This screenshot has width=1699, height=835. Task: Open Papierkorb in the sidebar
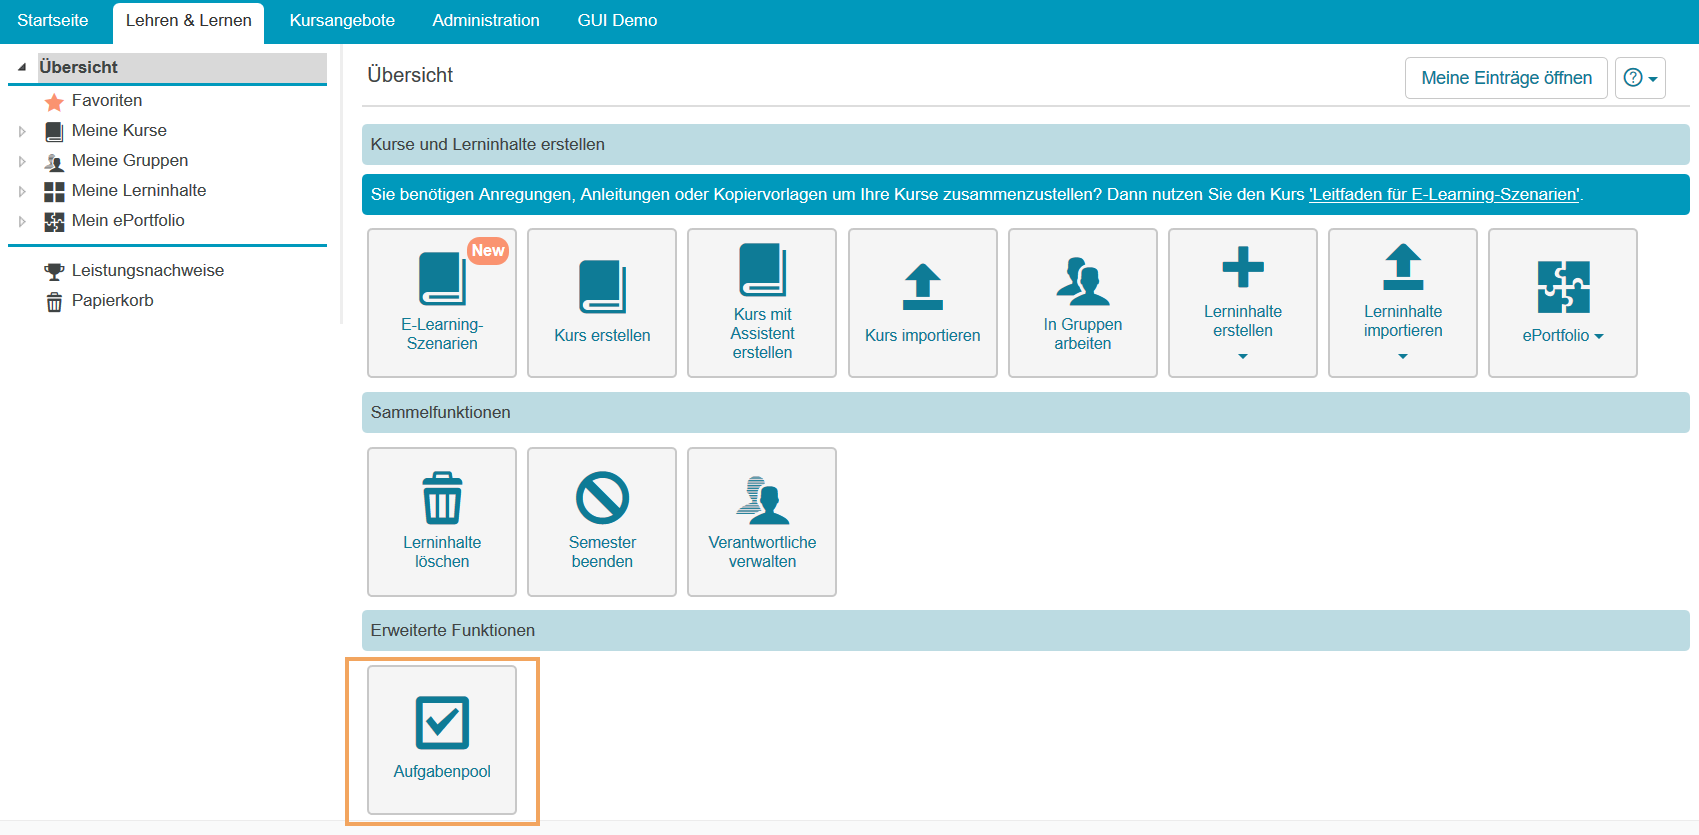[x=112, y=301]
